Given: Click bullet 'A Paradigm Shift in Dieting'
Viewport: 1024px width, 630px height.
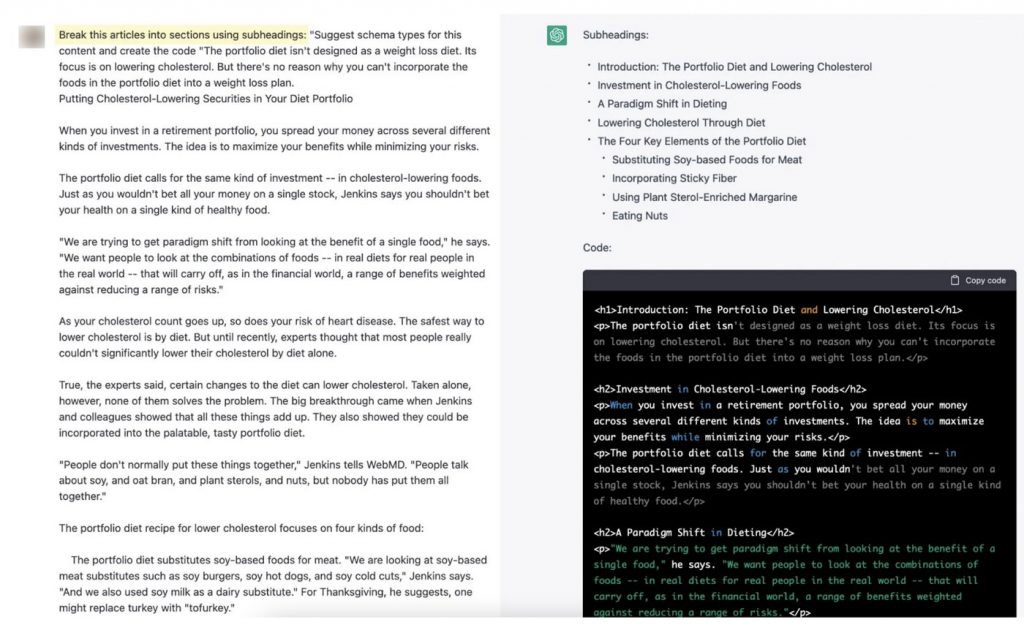Looking at the screenshot, I should click(662, 104).
